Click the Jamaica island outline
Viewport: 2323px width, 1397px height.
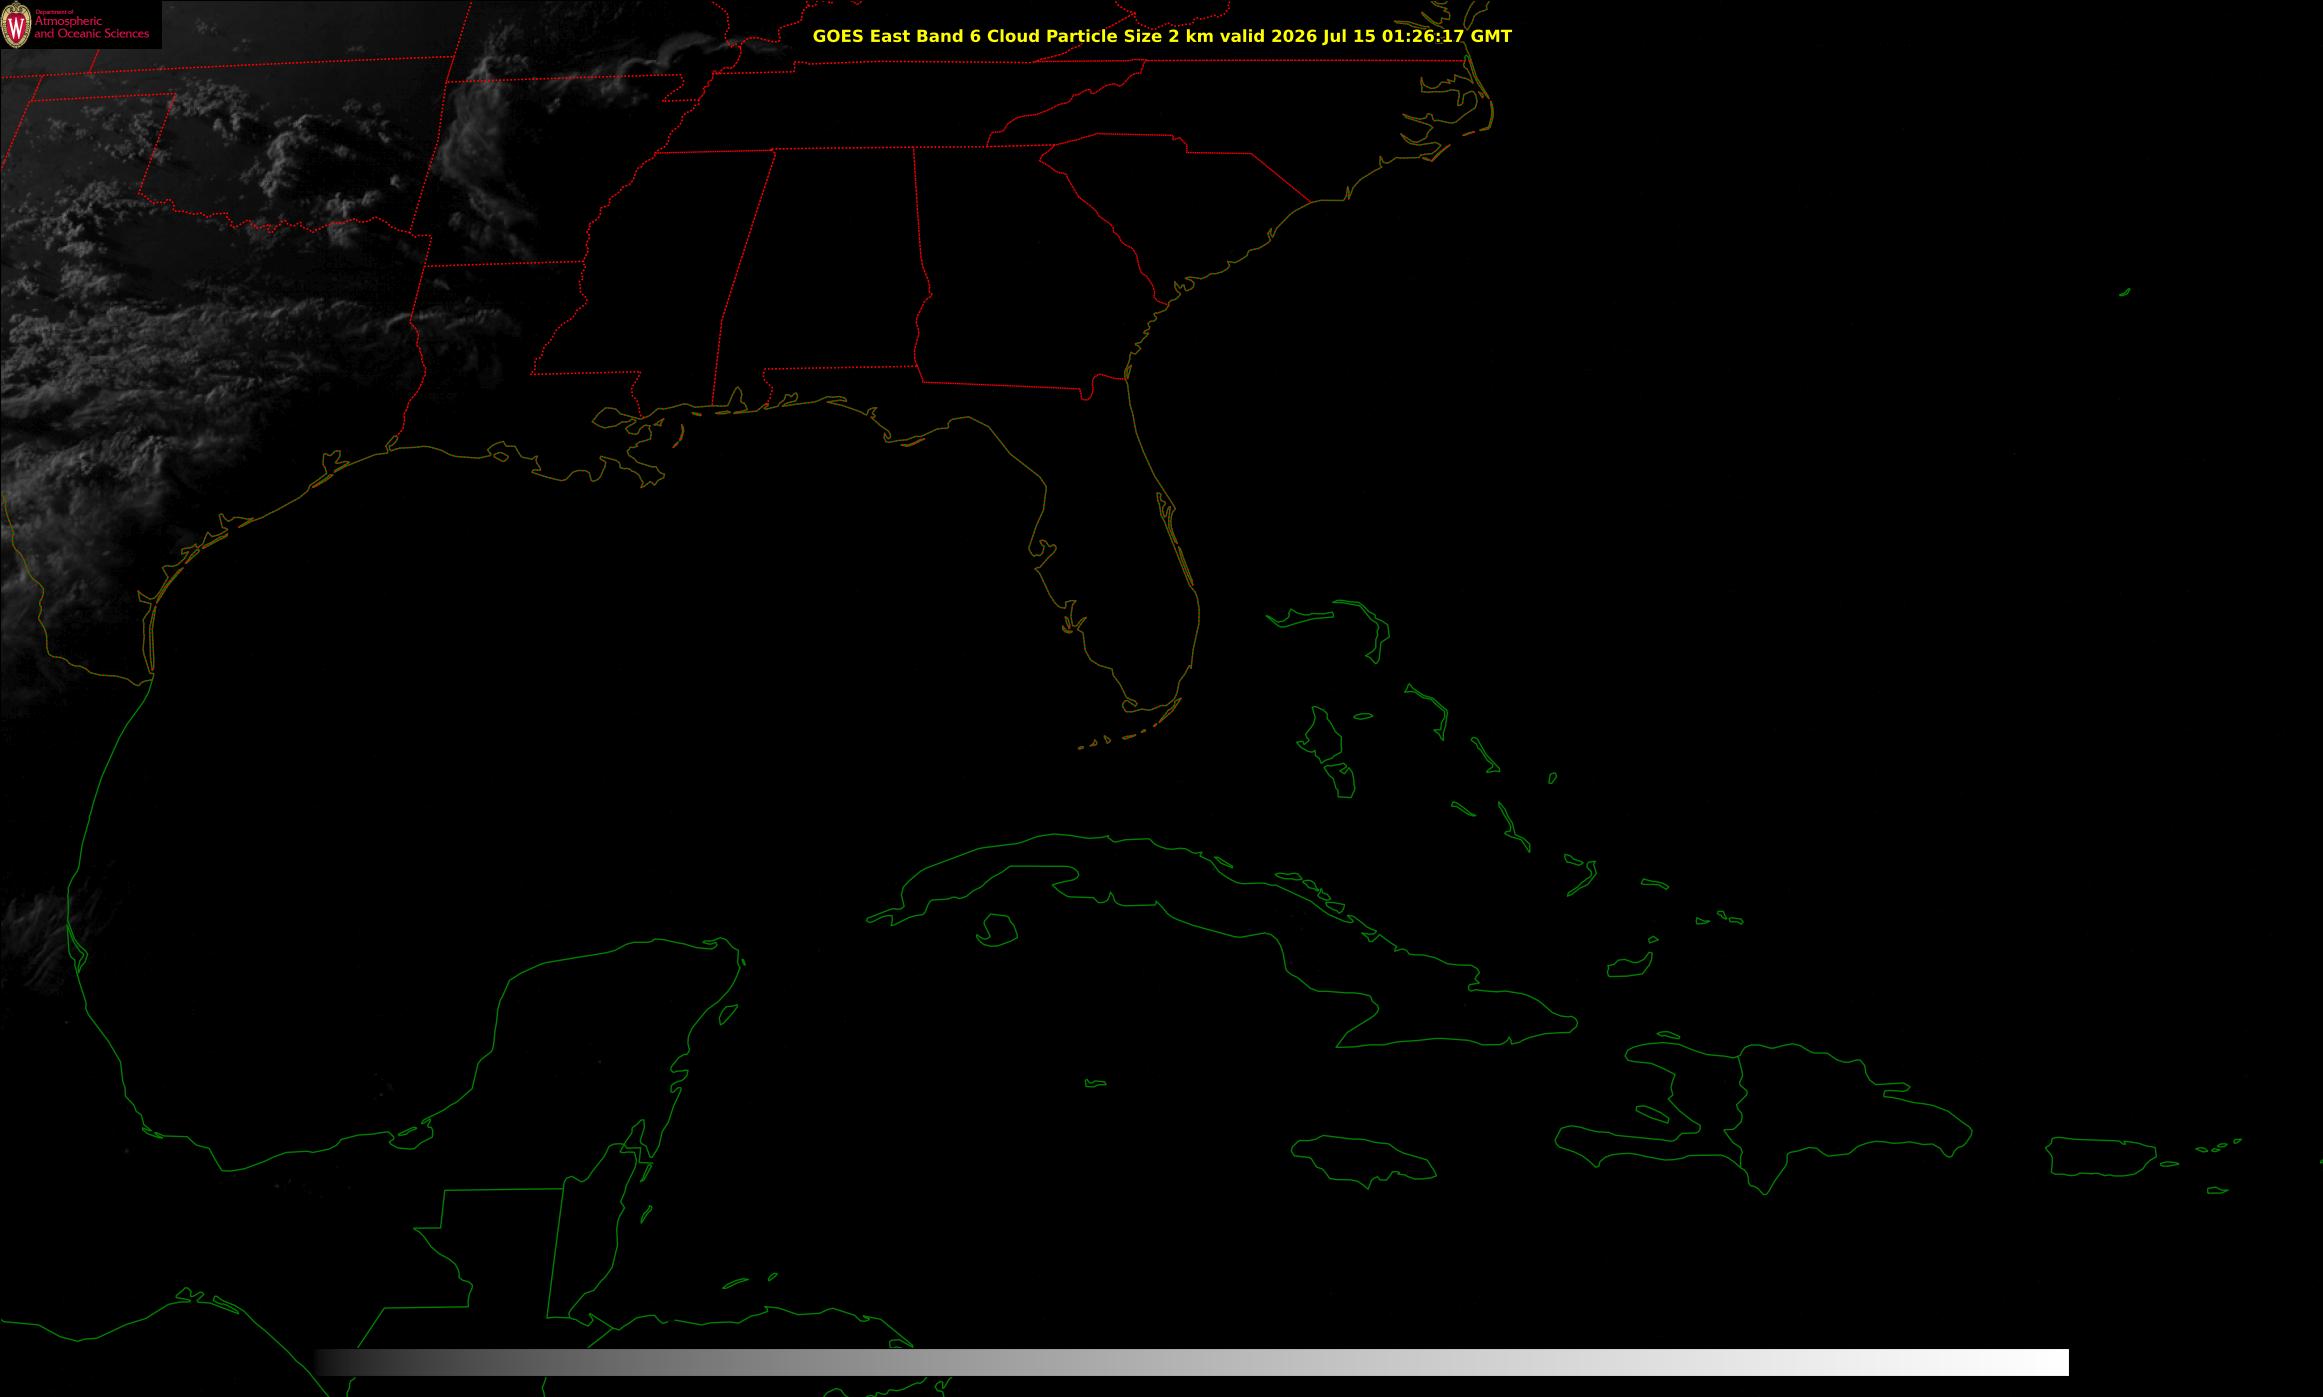tap(1364, 1160)
